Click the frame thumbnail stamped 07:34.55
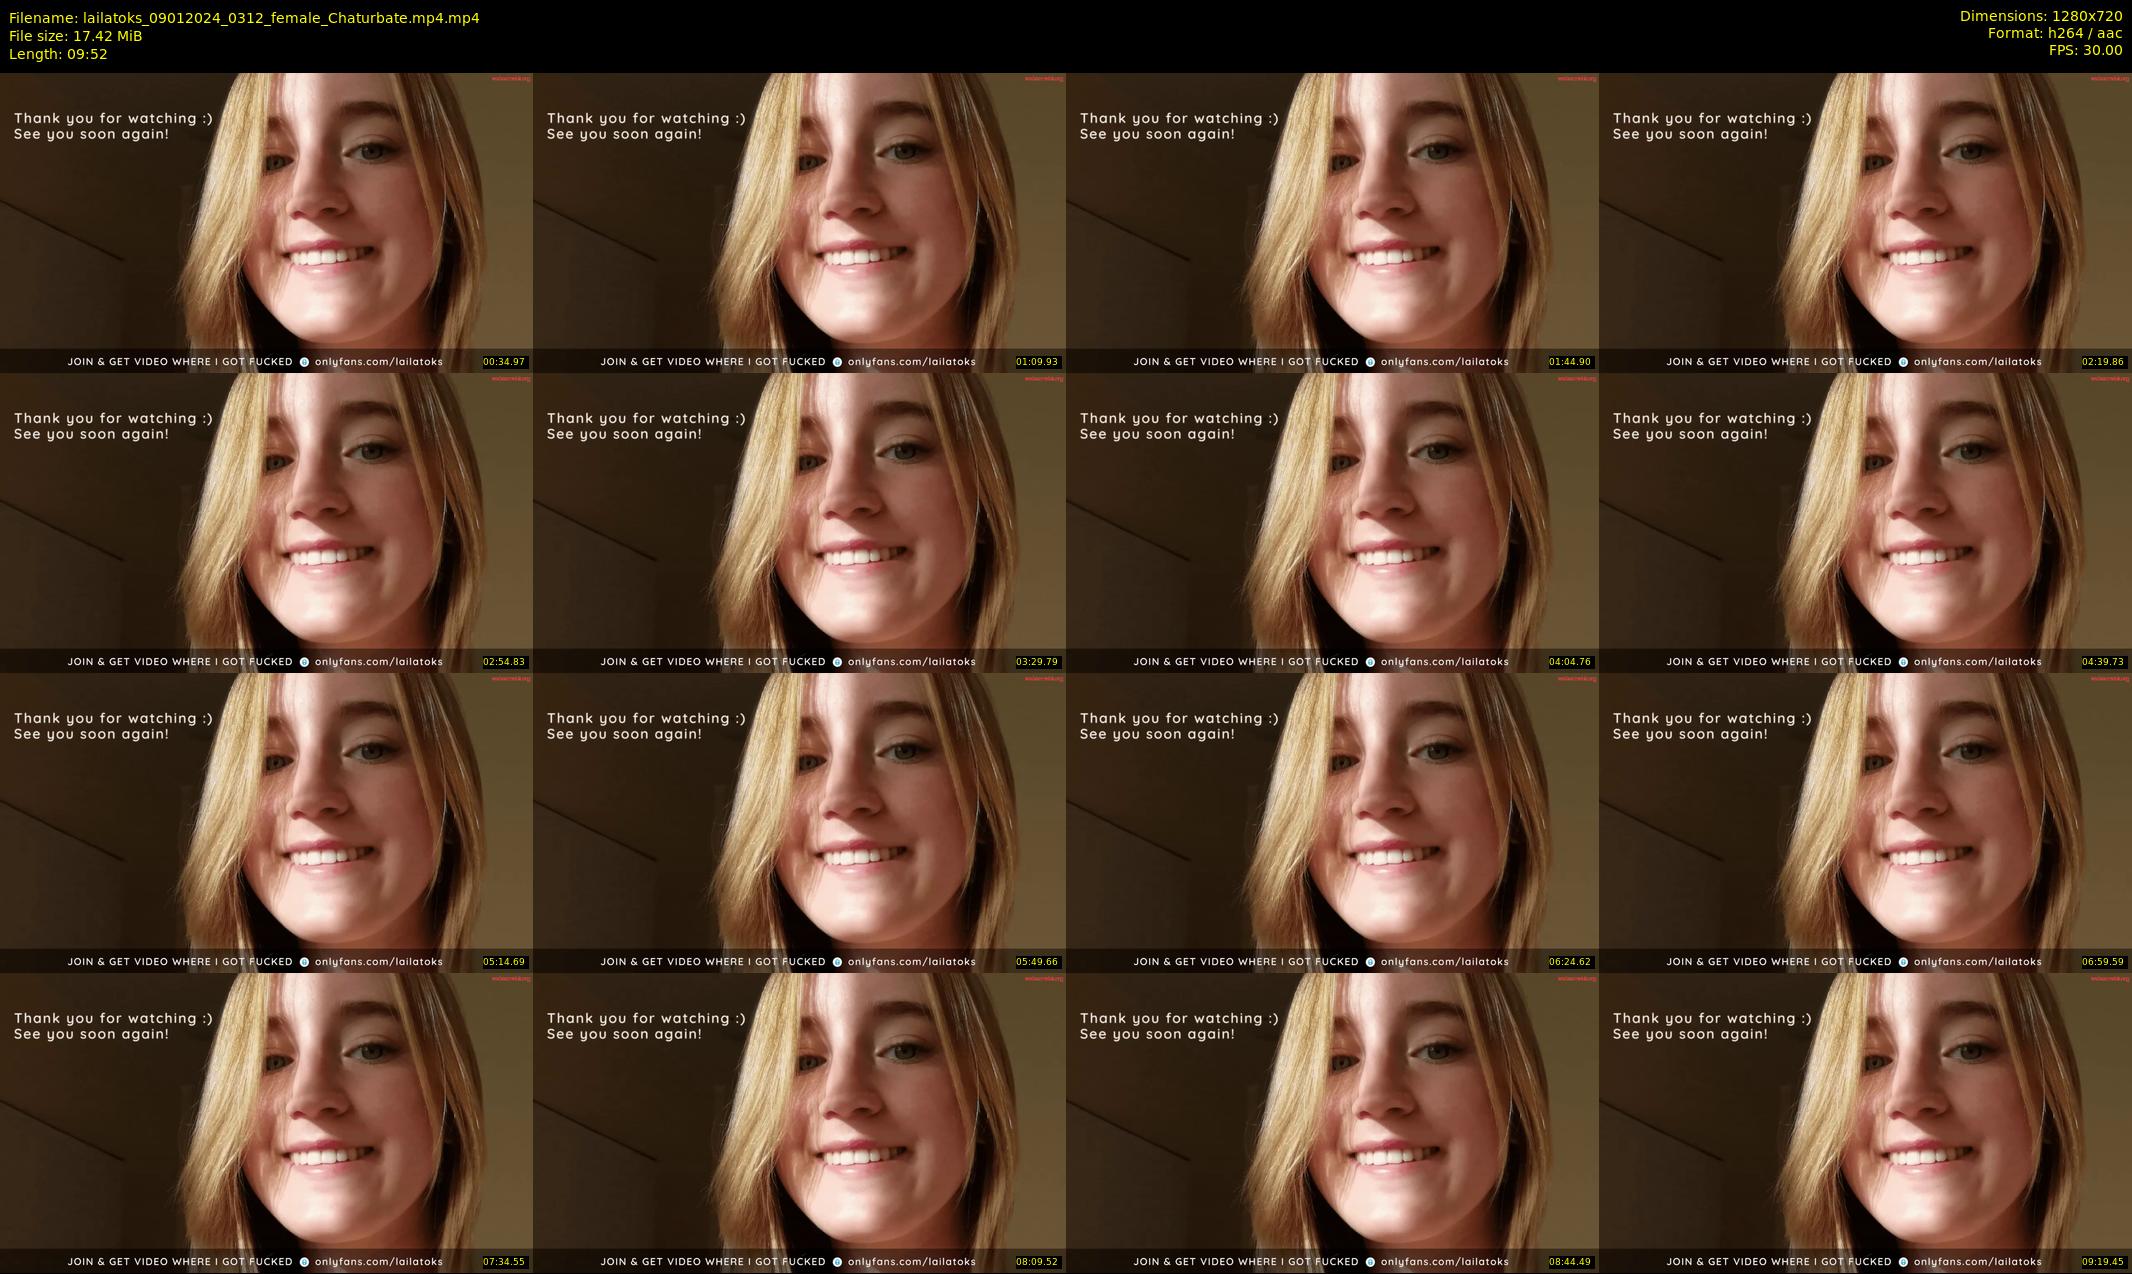The width and height of the screenshot is (2132, 1274). [x=266, y=1122]
